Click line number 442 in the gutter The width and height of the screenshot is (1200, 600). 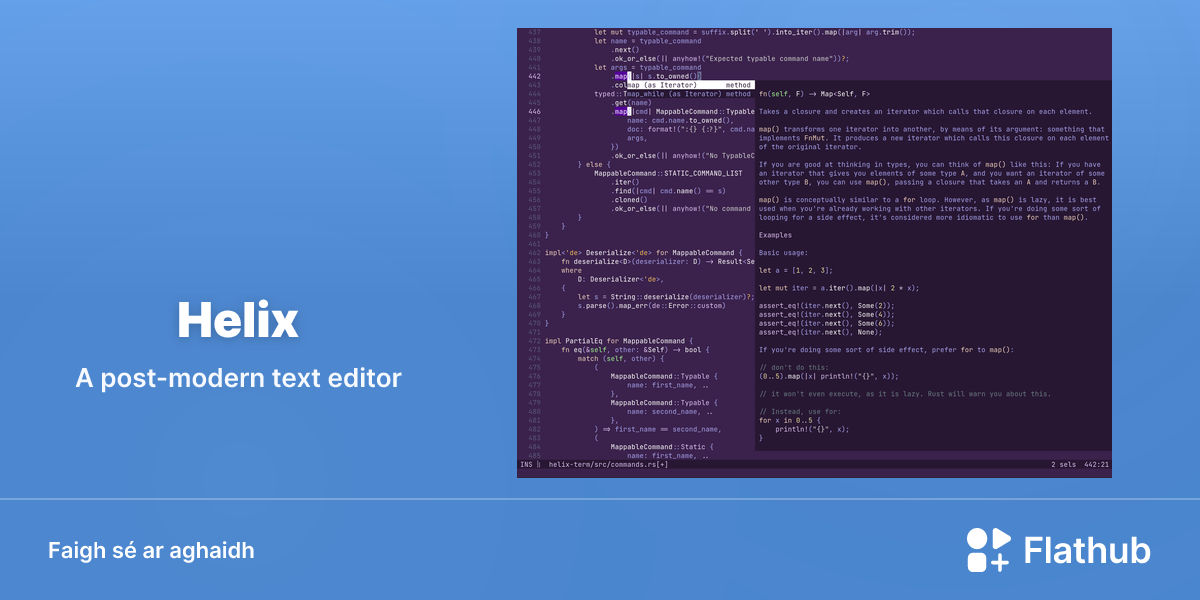(x=532, y=76)
